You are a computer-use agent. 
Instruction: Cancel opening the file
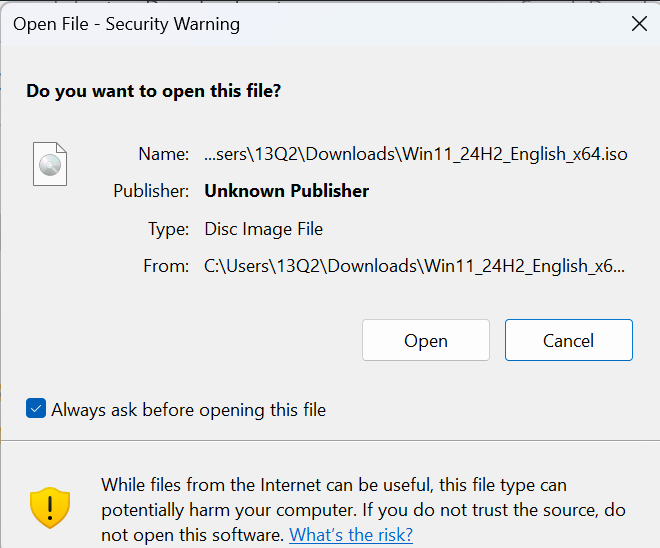568,340
